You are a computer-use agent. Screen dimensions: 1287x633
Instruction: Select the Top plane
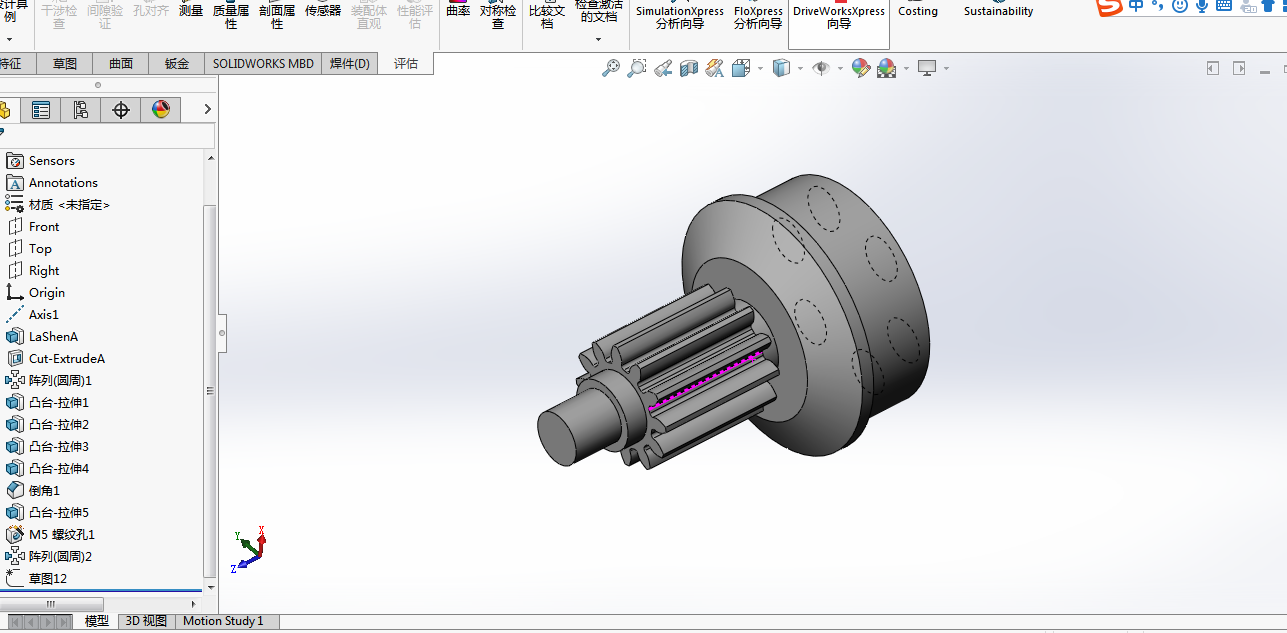(x=39, y=249)
